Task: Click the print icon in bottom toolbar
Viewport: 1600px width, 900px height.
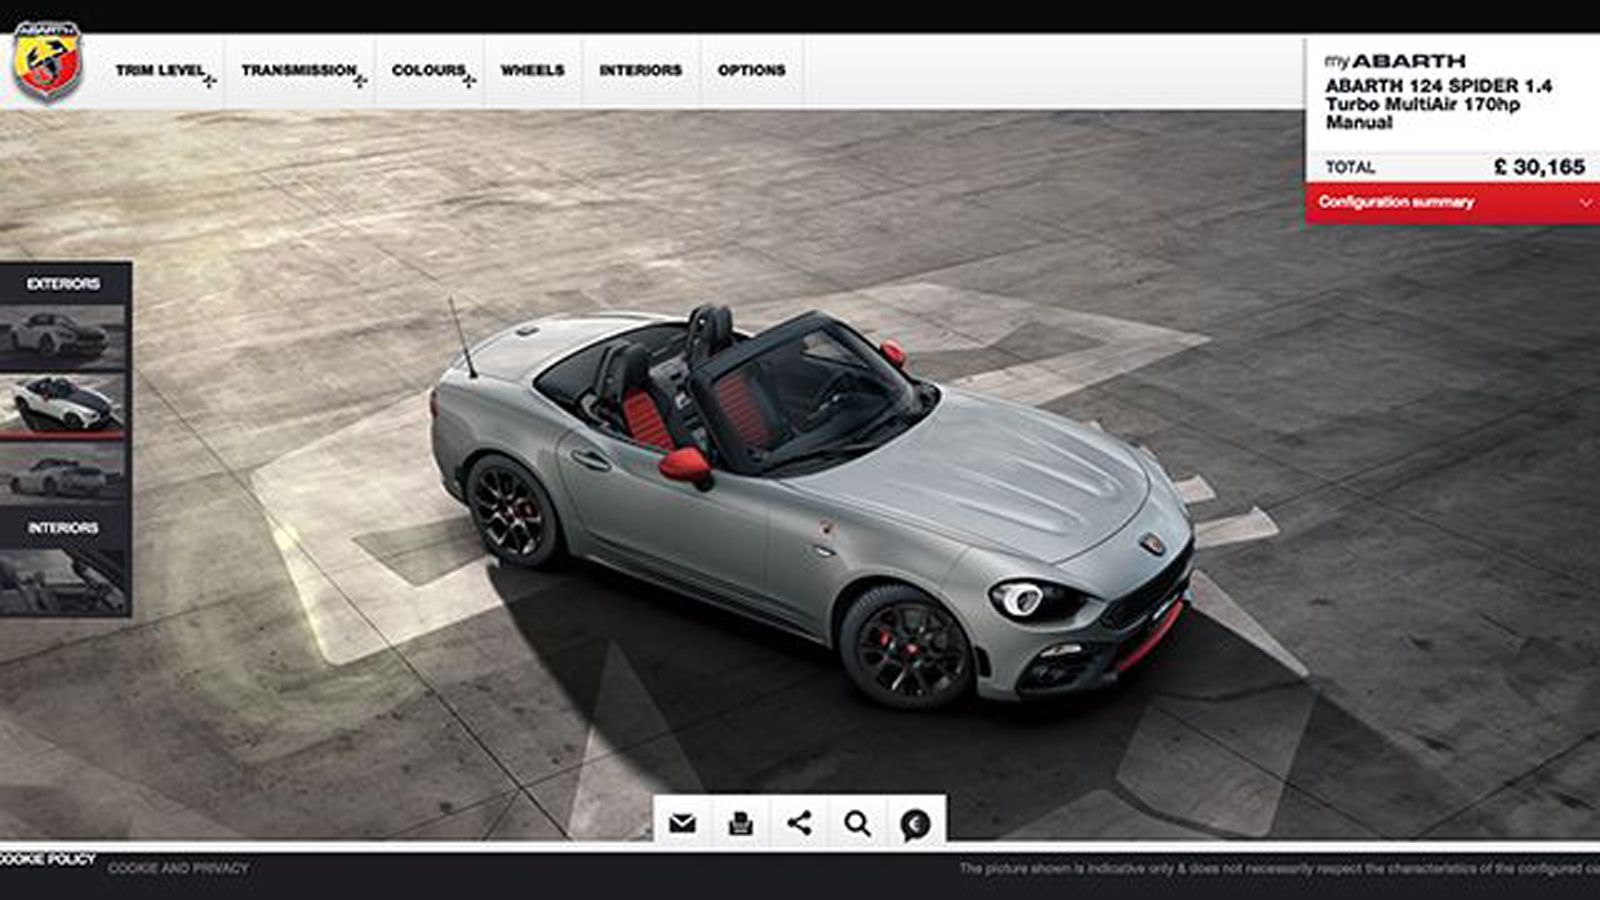Action: [x=741, y=824]
